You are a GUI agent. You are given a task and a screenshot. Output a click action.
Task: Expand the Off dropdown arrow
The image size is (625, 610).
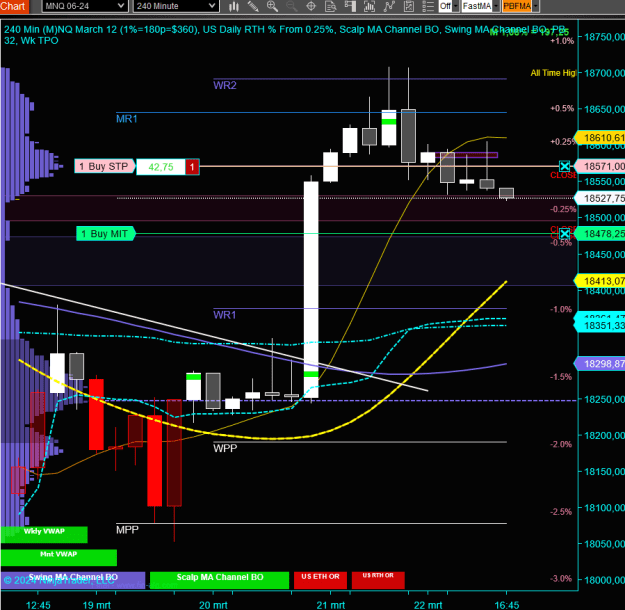tap(456, 6)
